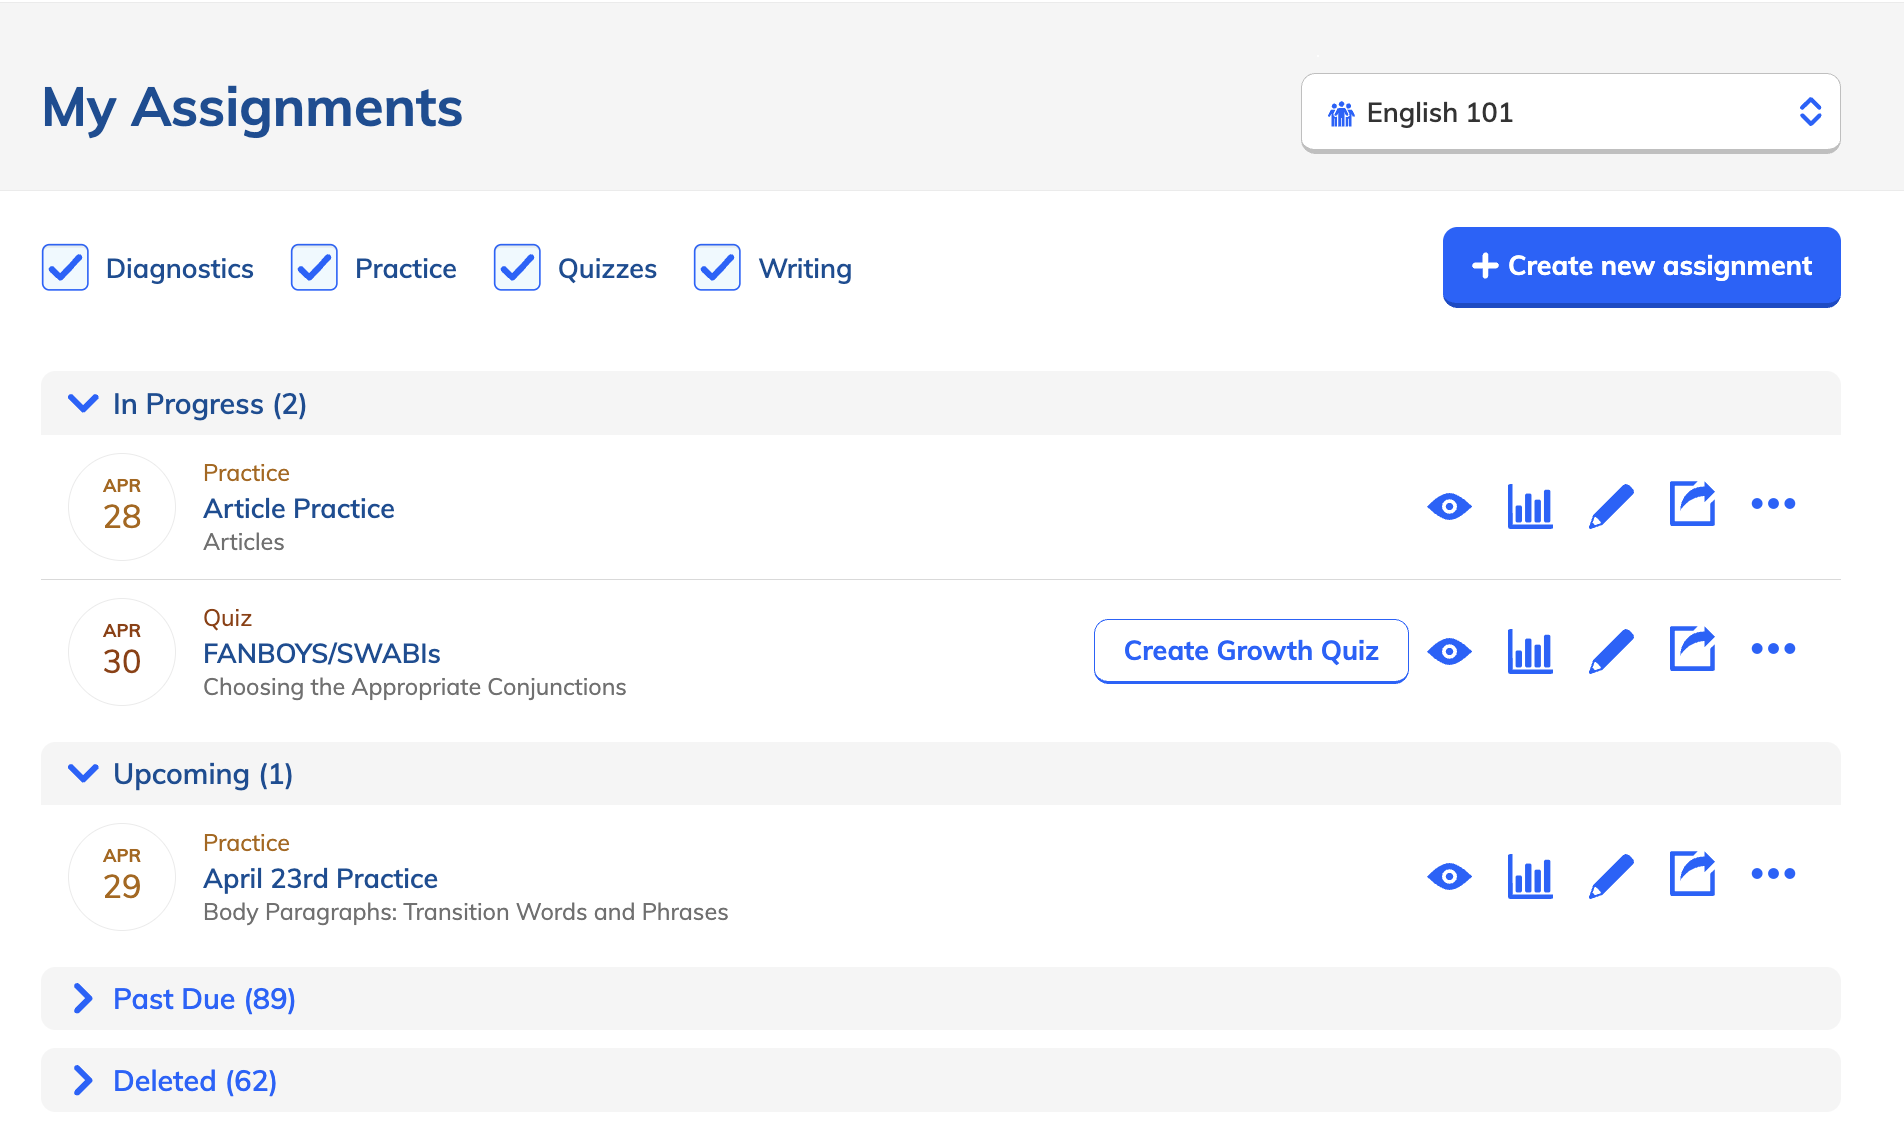This screenshot has height=1144, width=1904.
Task: Click the Create Growth Quiz button
Action: (x=1251, y=651)
